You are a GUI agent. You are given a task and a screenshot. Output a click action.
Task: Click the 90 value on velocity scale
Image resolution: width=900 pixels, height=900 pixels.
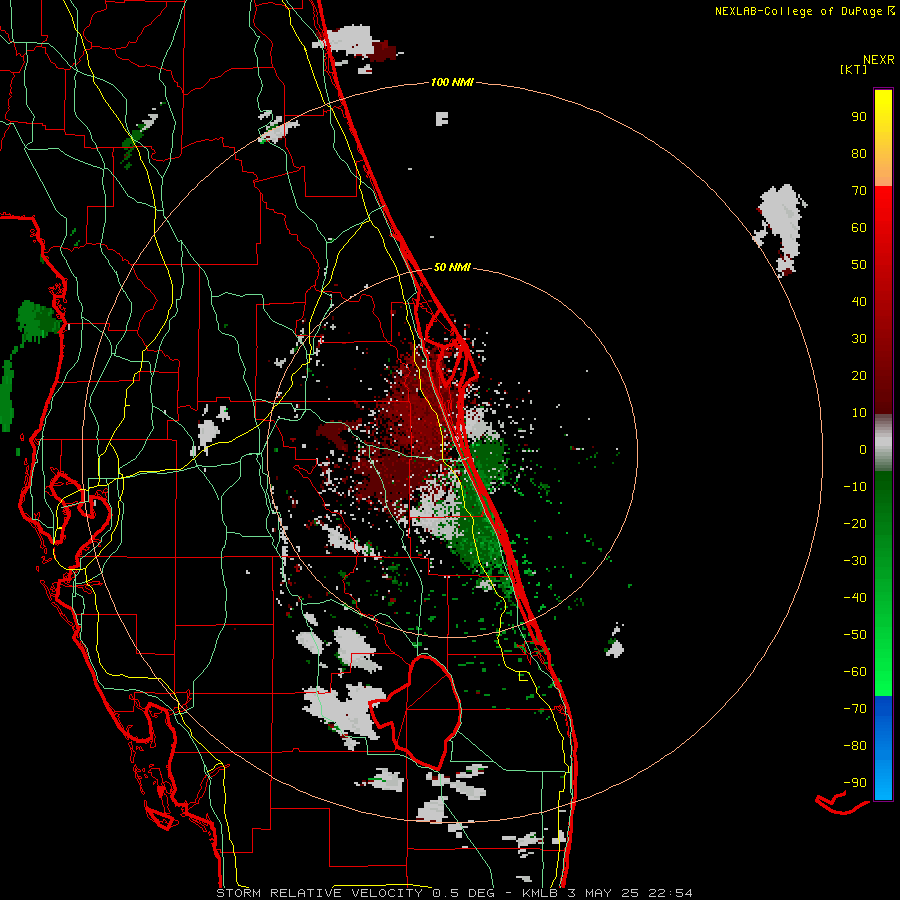859,117
